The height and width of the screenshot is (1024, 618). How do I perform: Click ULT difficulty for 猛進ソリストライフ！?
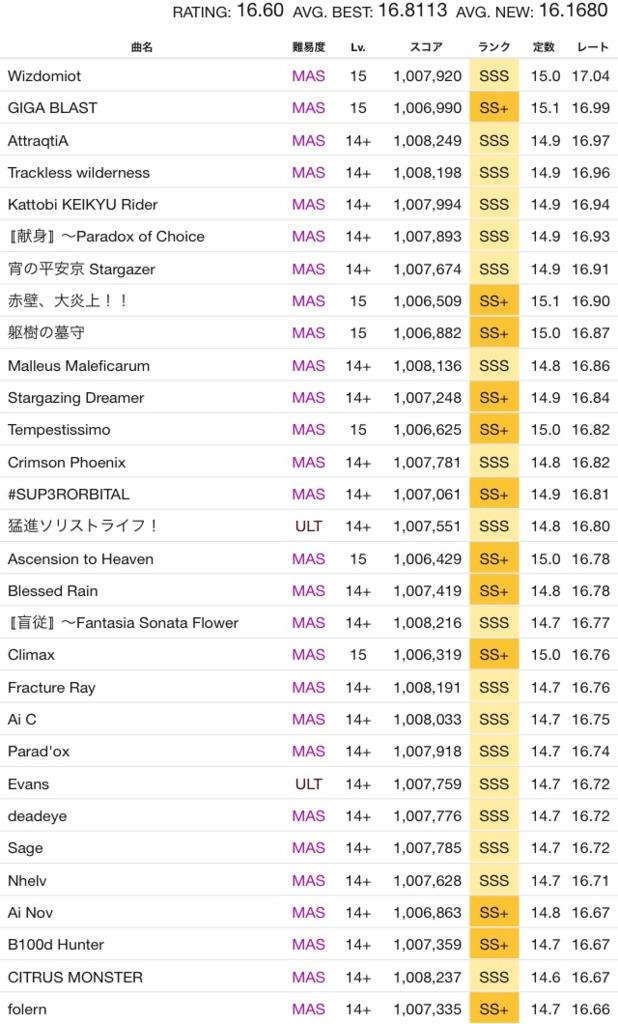pyautogui.click(x=308, y=526)
